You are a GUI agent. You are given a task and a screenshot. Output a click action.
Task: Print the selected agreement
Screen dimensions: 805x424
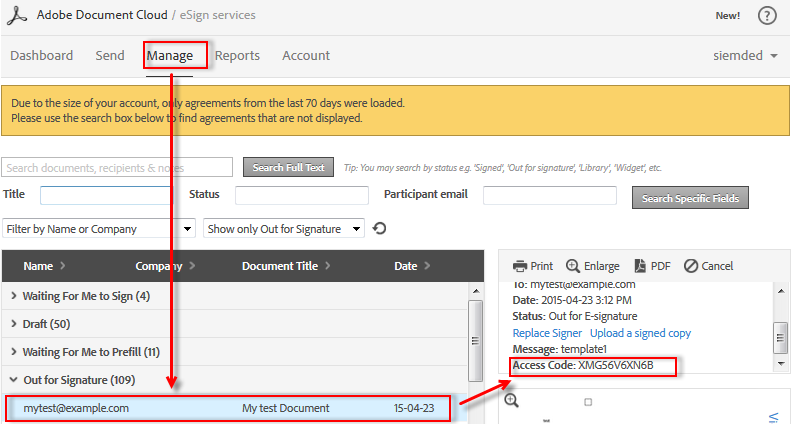[x=533, y=266]
